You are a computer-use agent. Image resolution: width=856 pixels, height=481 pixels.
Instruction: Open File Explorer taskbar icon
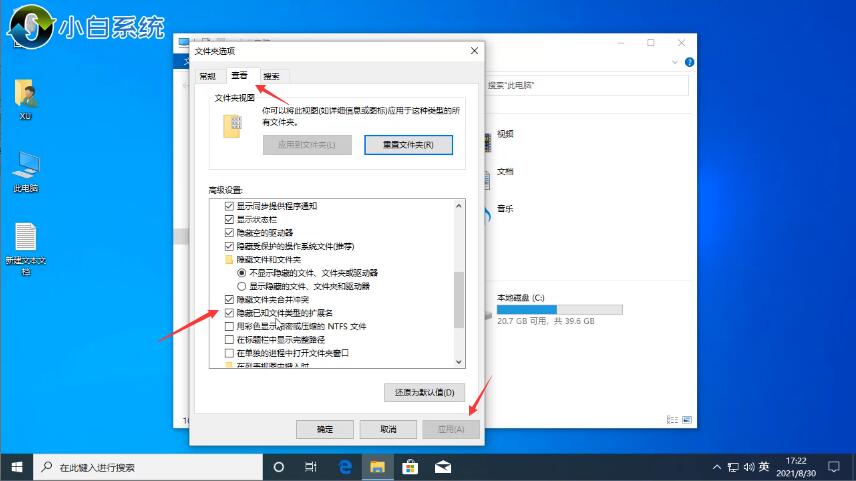[377, 467]
